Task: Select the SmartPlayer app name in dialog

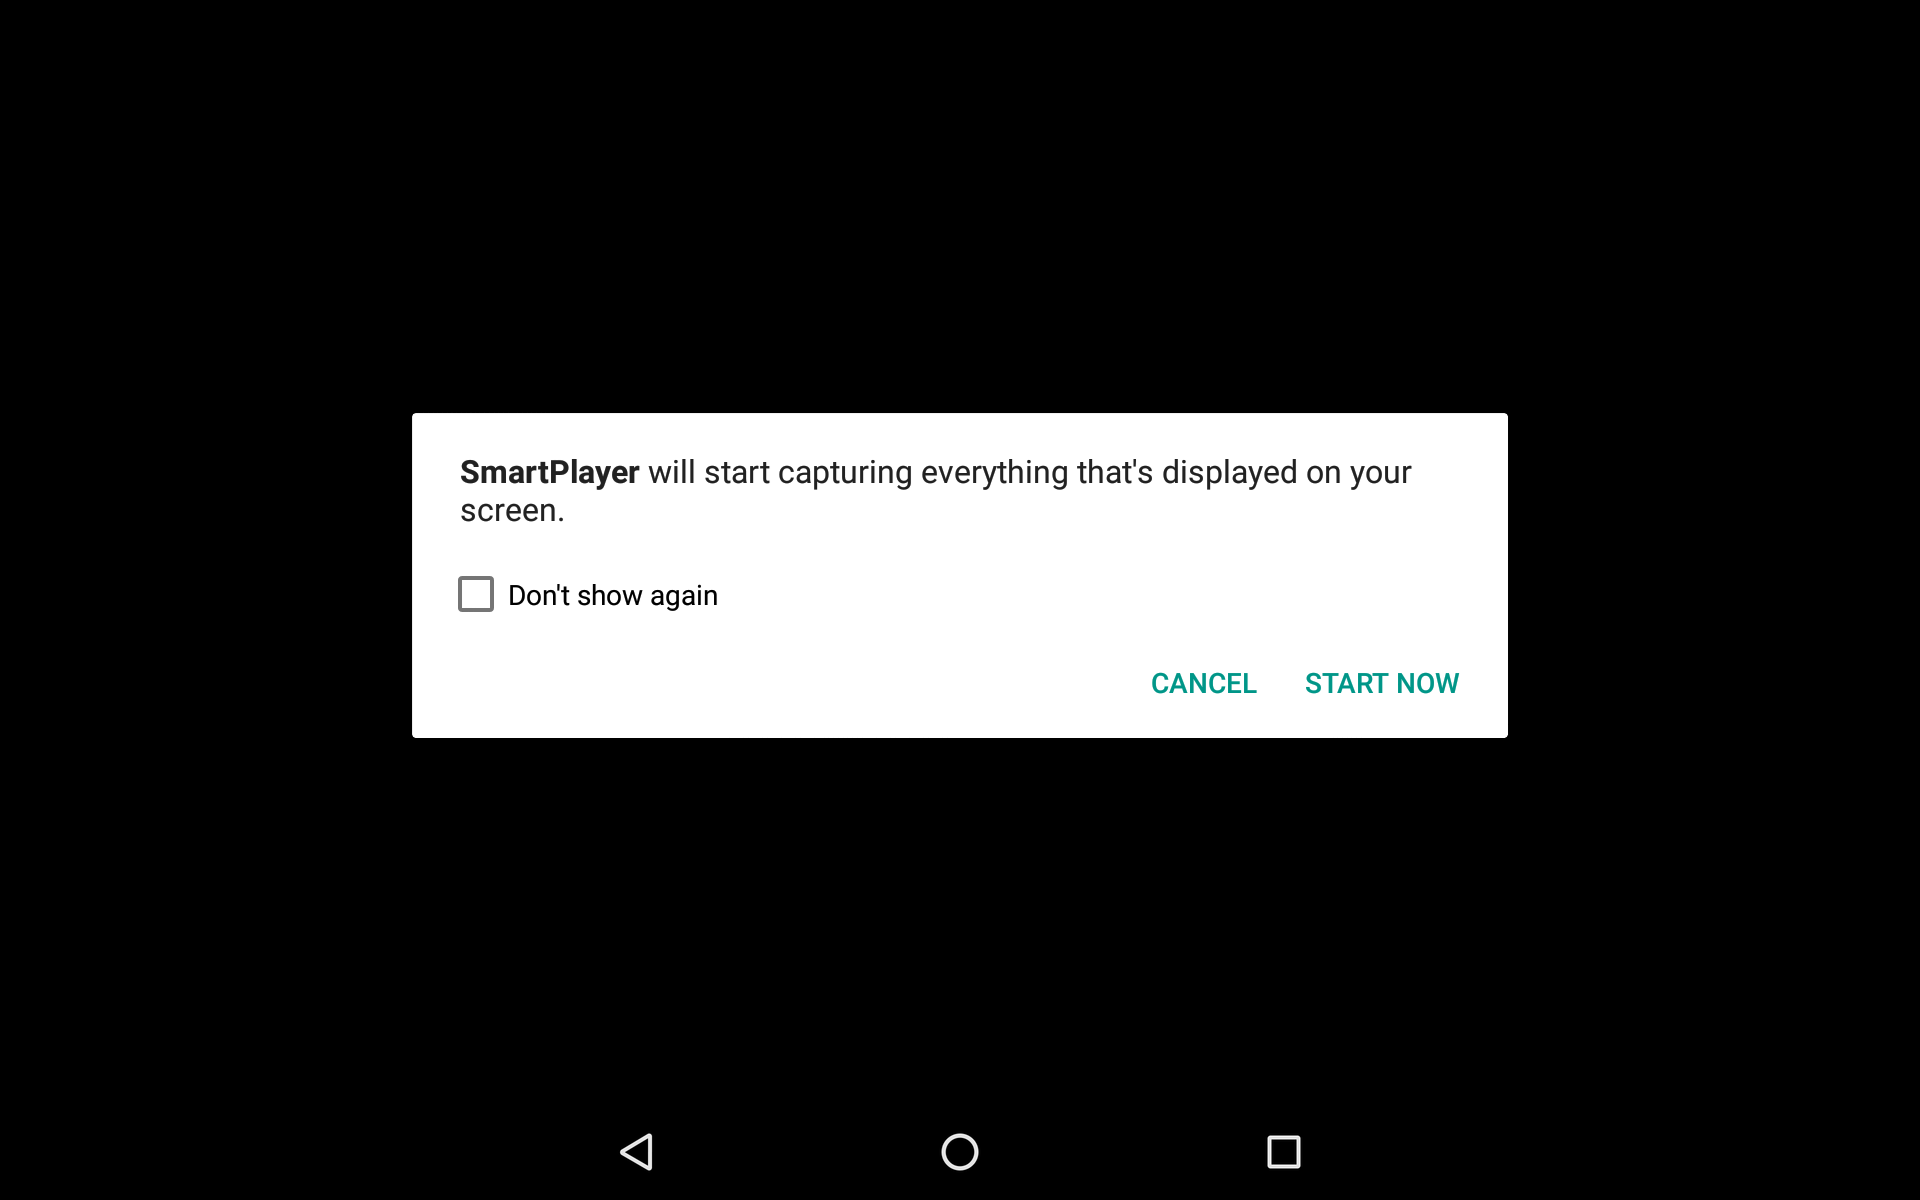Action: pos(549,470)
